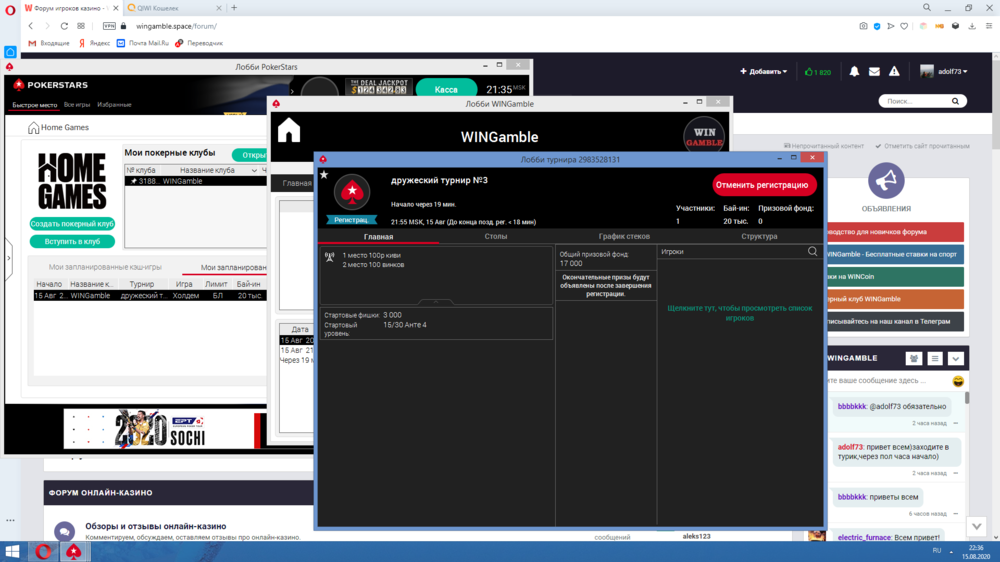Screen dimensions: 1000x562
Task: Open the График стеков tab
Action: click(624, 237)
